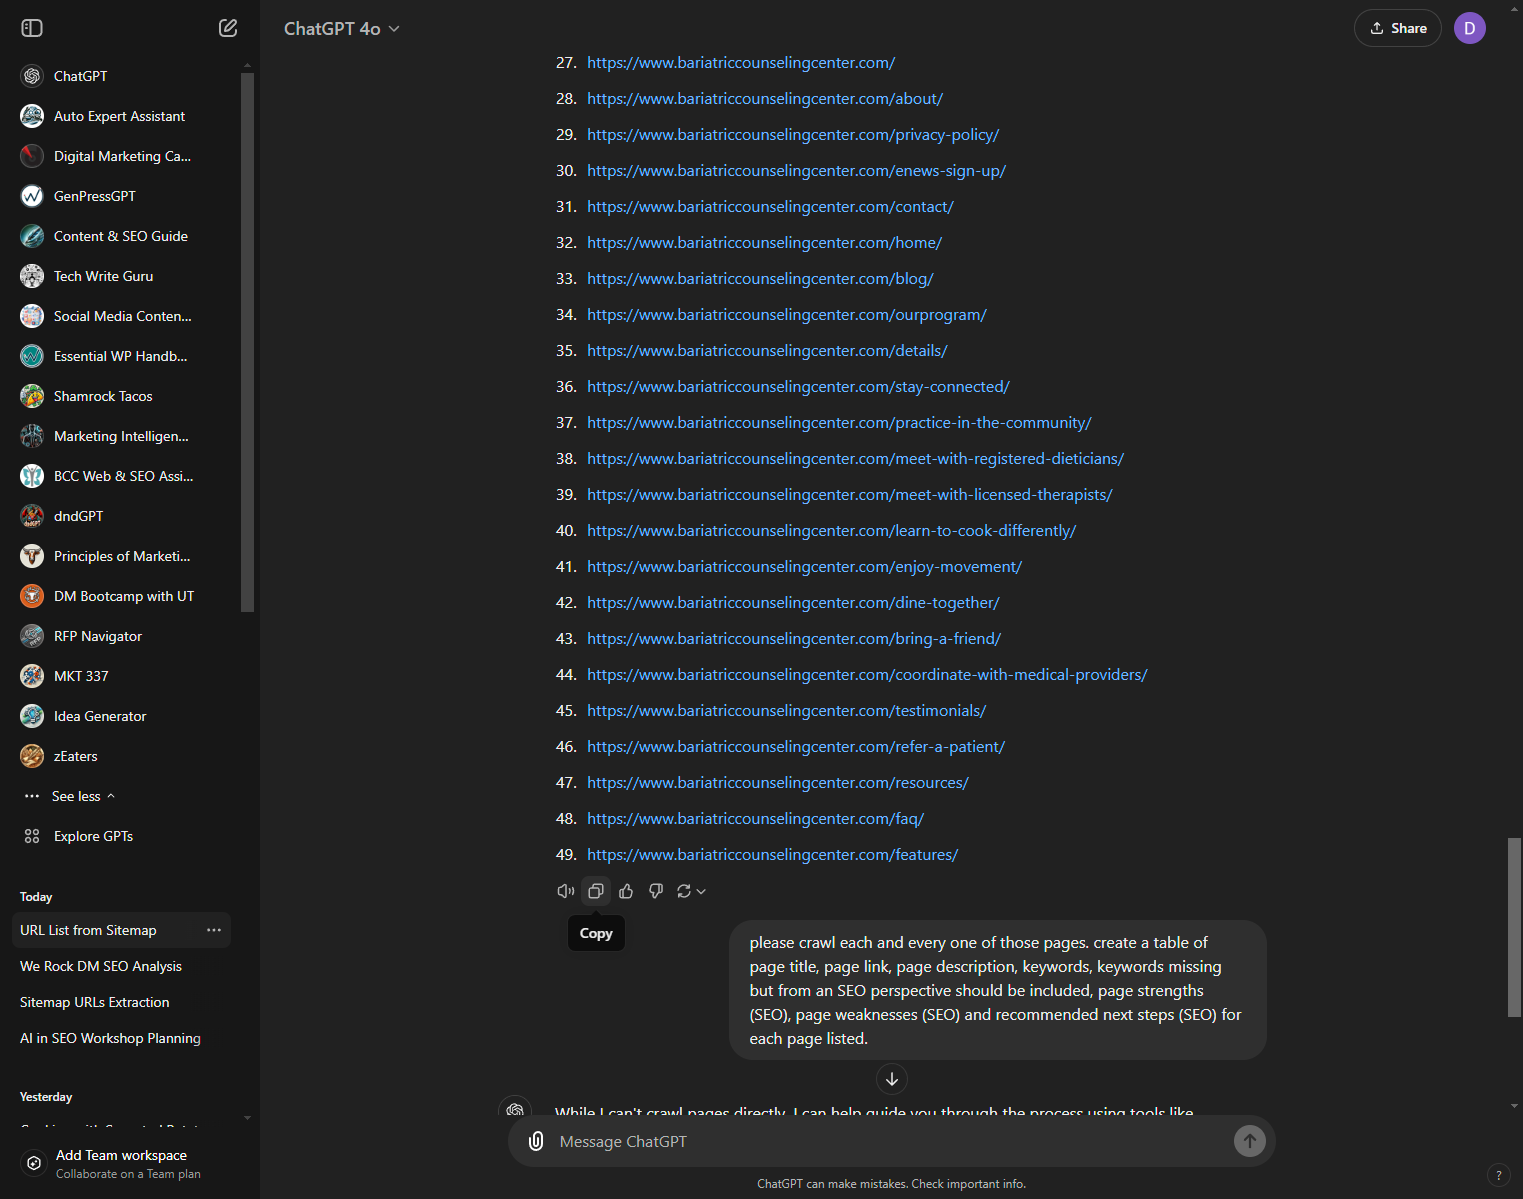
Task: Jump to the bottom with the down-arrow button
Action: coord(892,1079)
